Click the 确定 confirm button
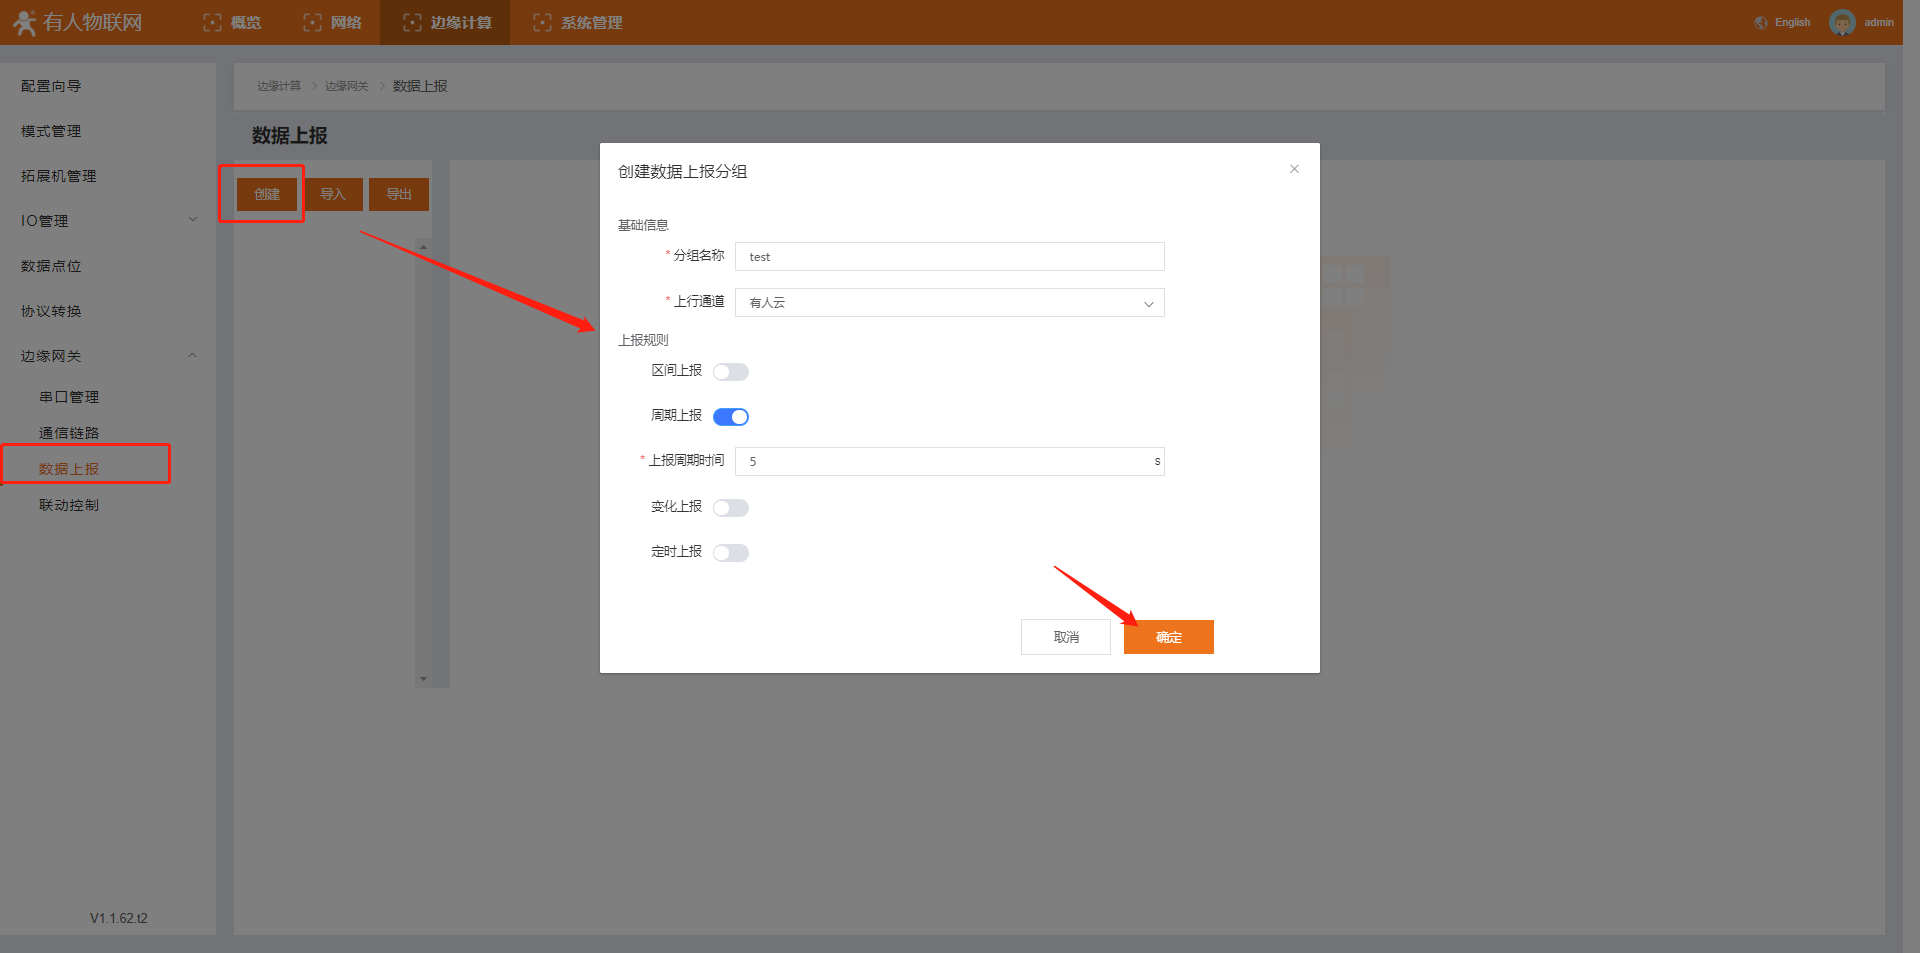Image resolution: width=1920 pixels, height=953 pixels. 1168,637
